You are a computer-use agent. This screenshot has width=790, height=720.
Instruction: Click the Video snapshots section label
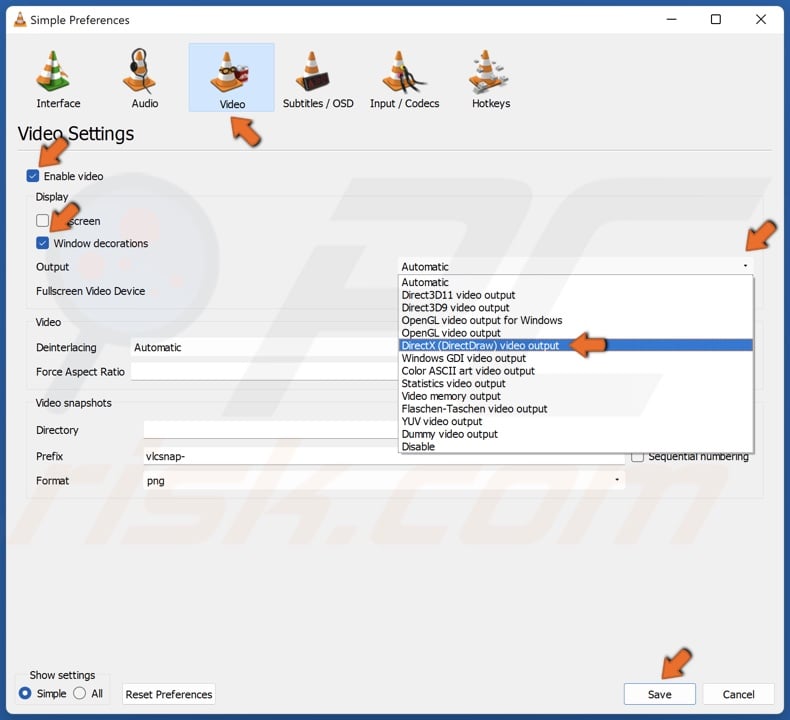73,403
